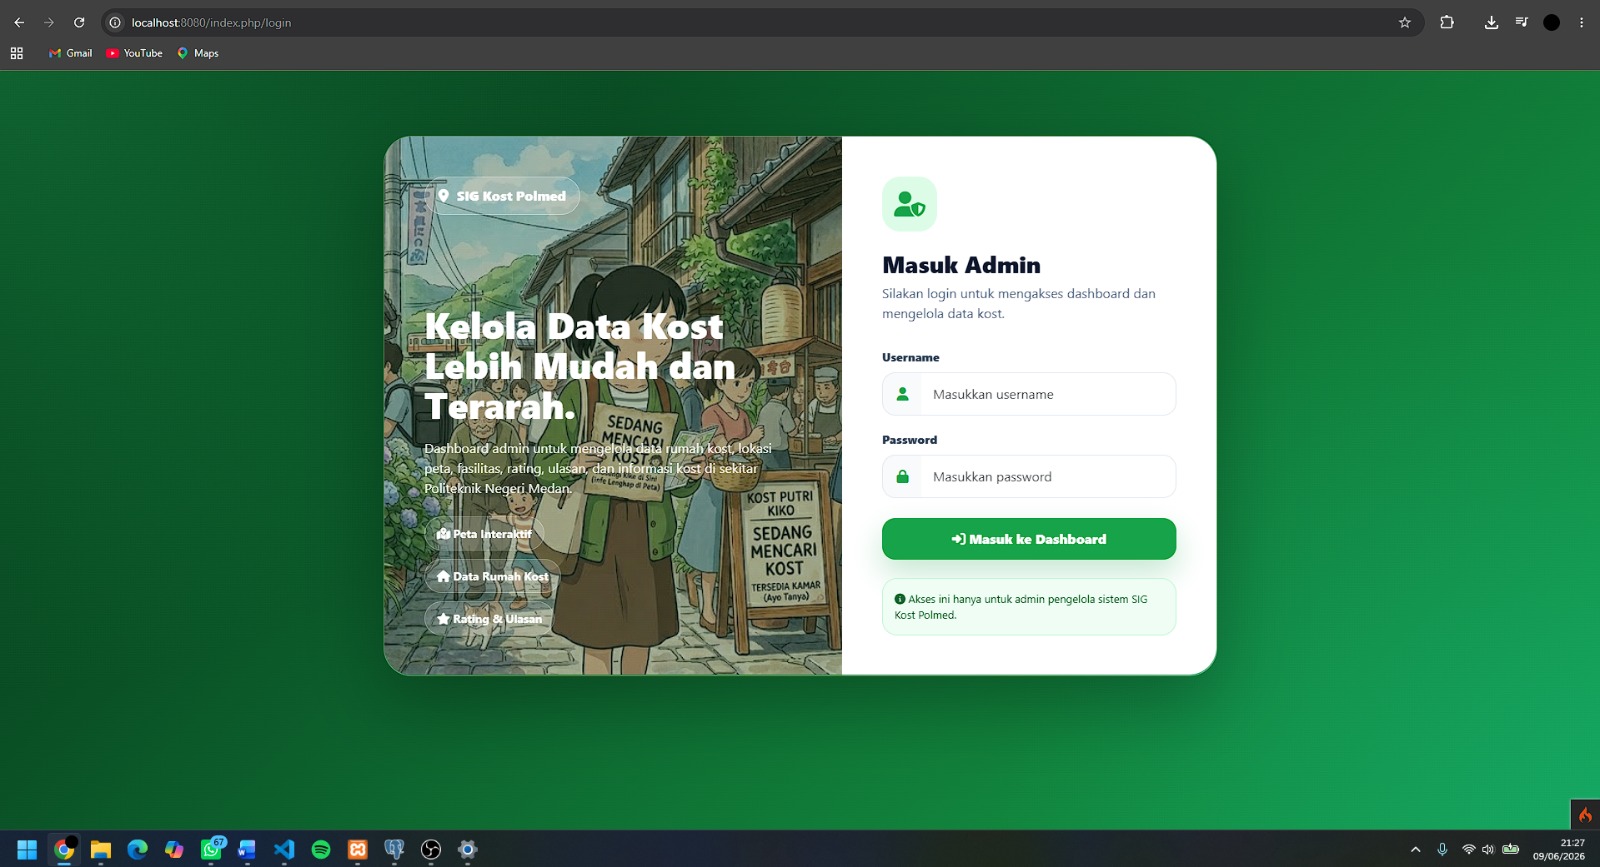
Task: Open pgAdmin elephant icon in taskbar
Action: pyautogui.click(x=394, y=849)
